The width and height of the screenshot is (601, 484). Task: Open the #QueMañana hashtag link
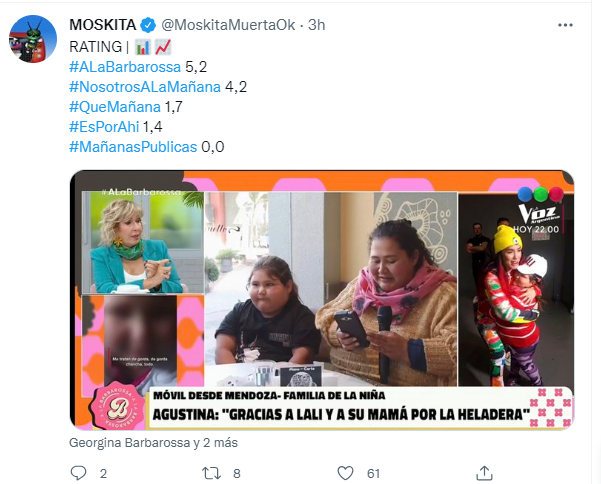pos(115,107)
